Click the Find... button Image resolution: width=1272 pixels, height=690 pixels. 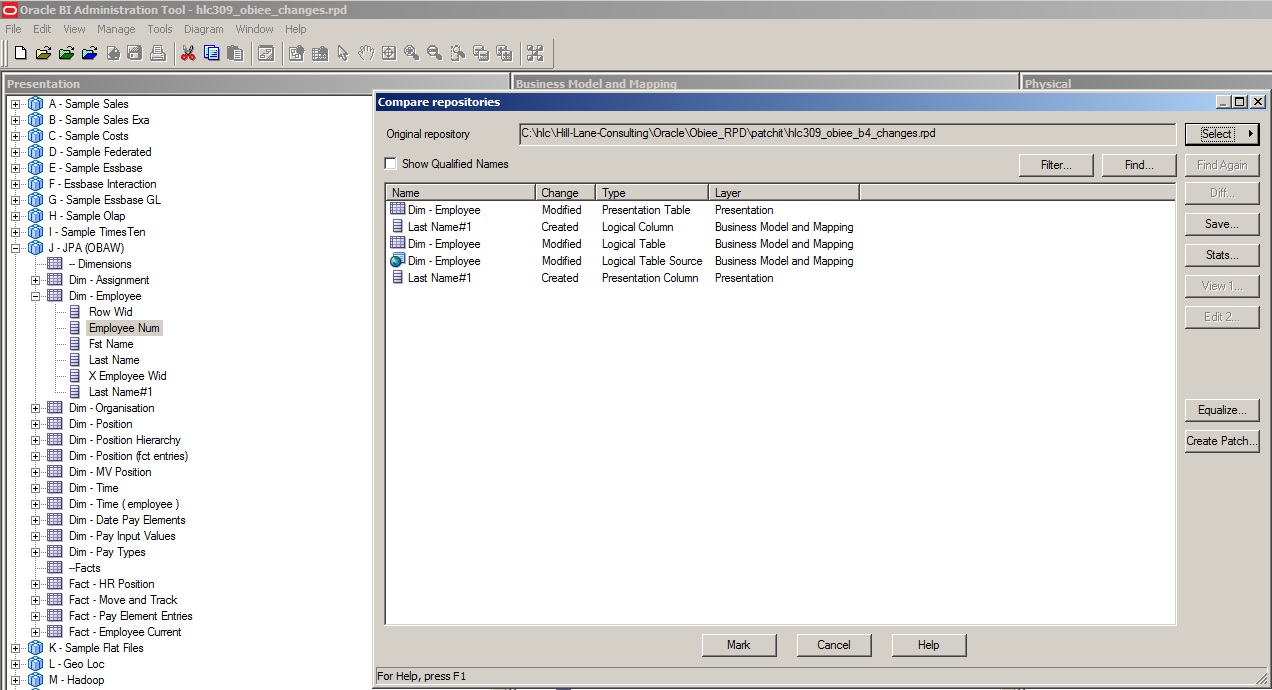1139,165
